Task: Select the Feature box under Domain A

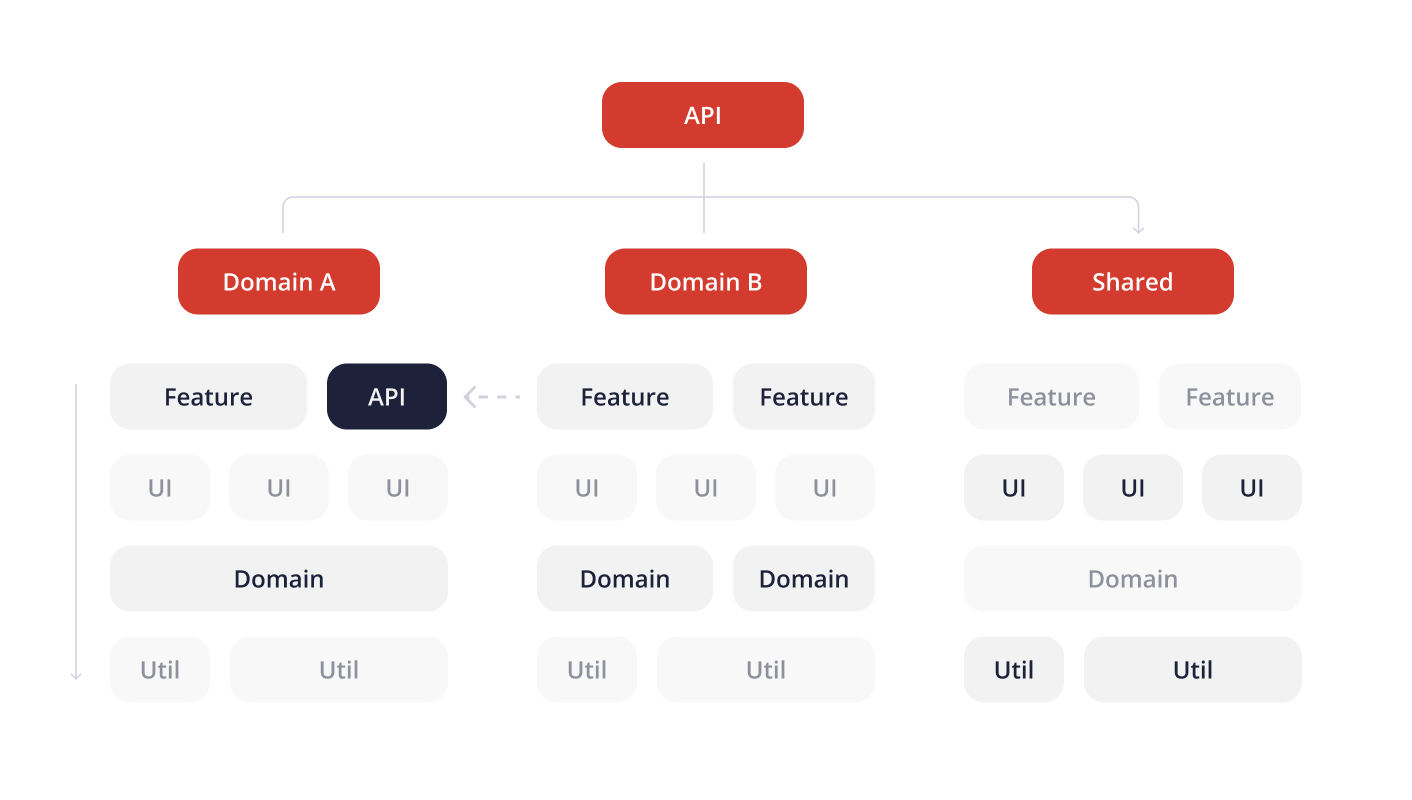Action: click(208, 397)
